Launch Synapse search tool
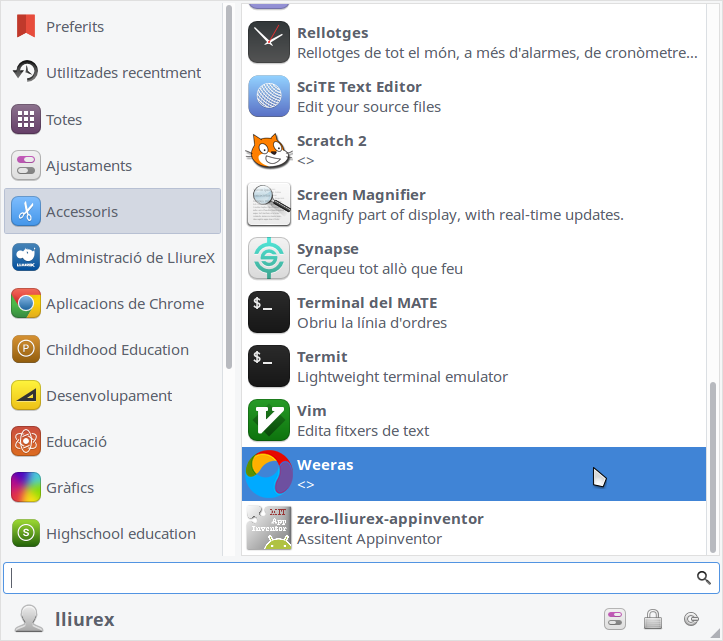Image resolution: width=723 pixels, height=641 pixels. click(x=269, y=259)
